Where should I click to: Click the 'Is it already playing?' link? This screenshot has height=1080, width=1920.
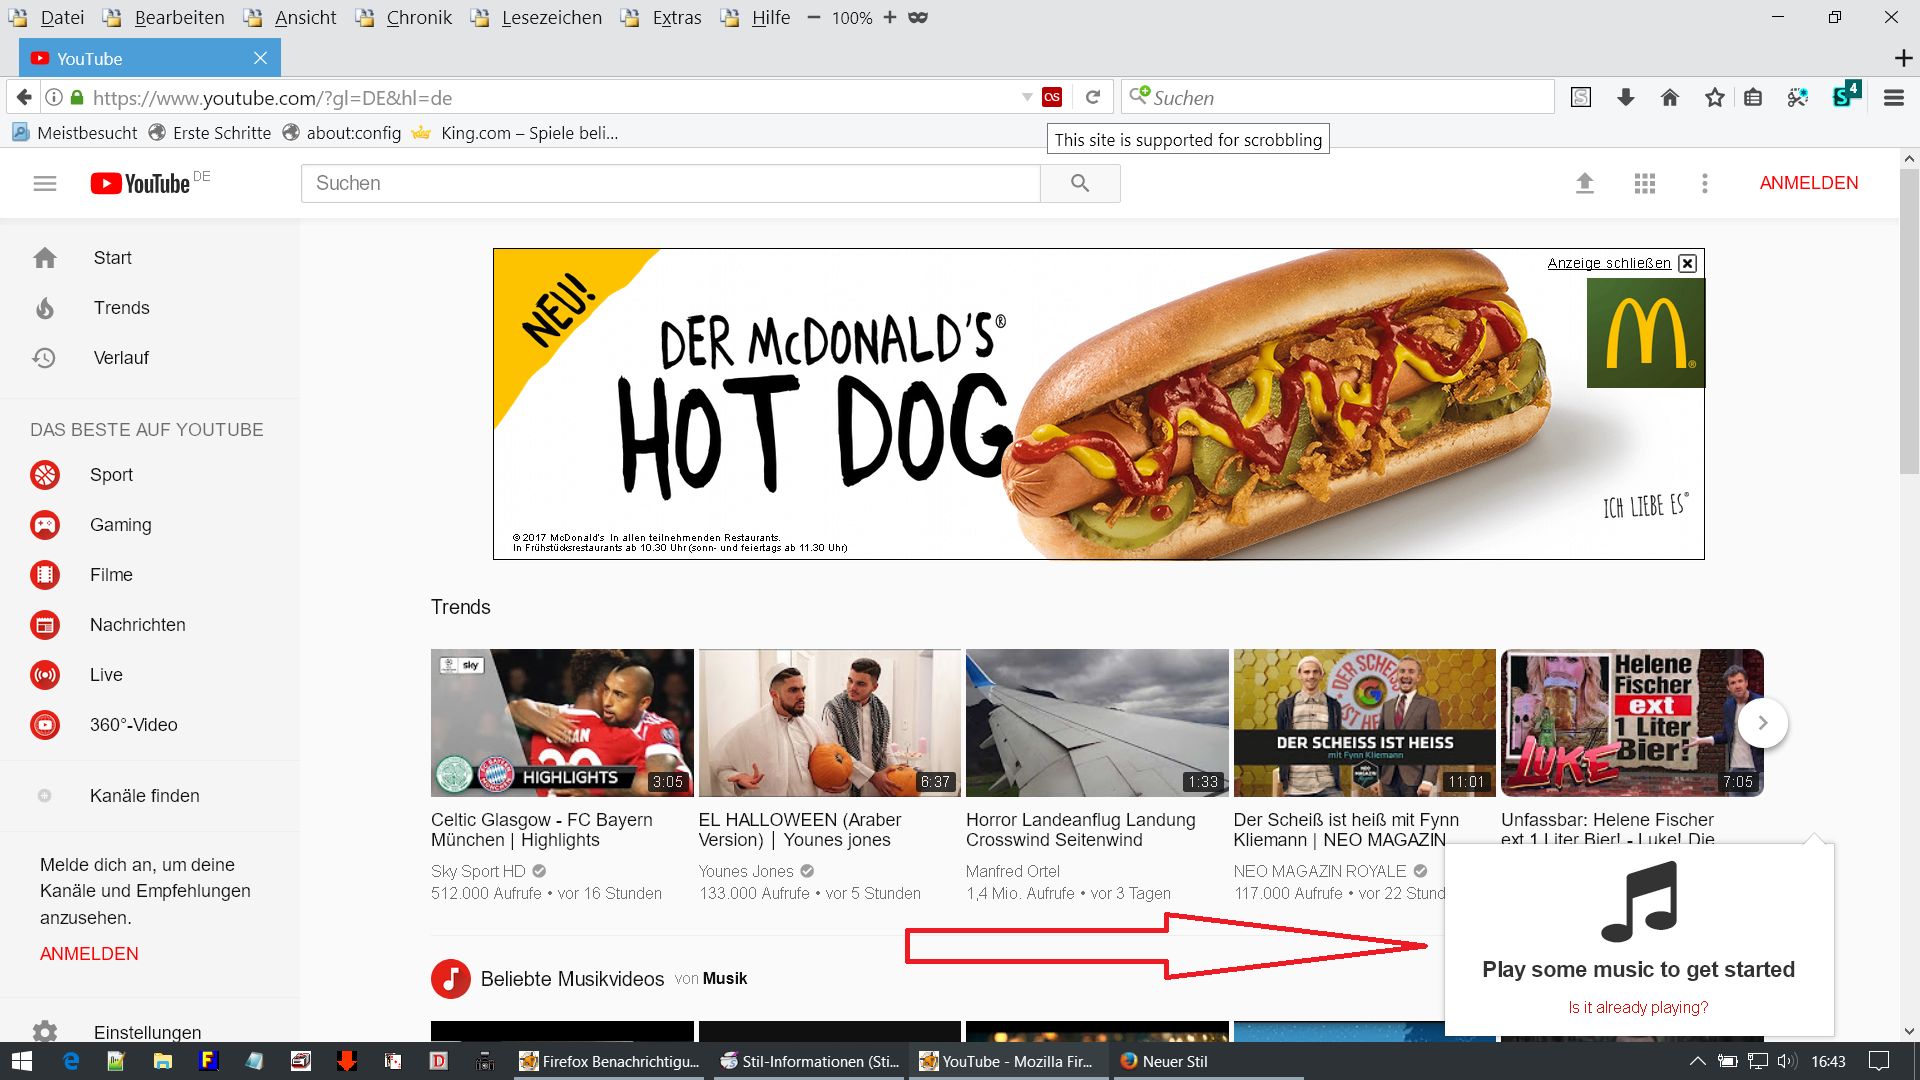(x=1638, y=1007)
